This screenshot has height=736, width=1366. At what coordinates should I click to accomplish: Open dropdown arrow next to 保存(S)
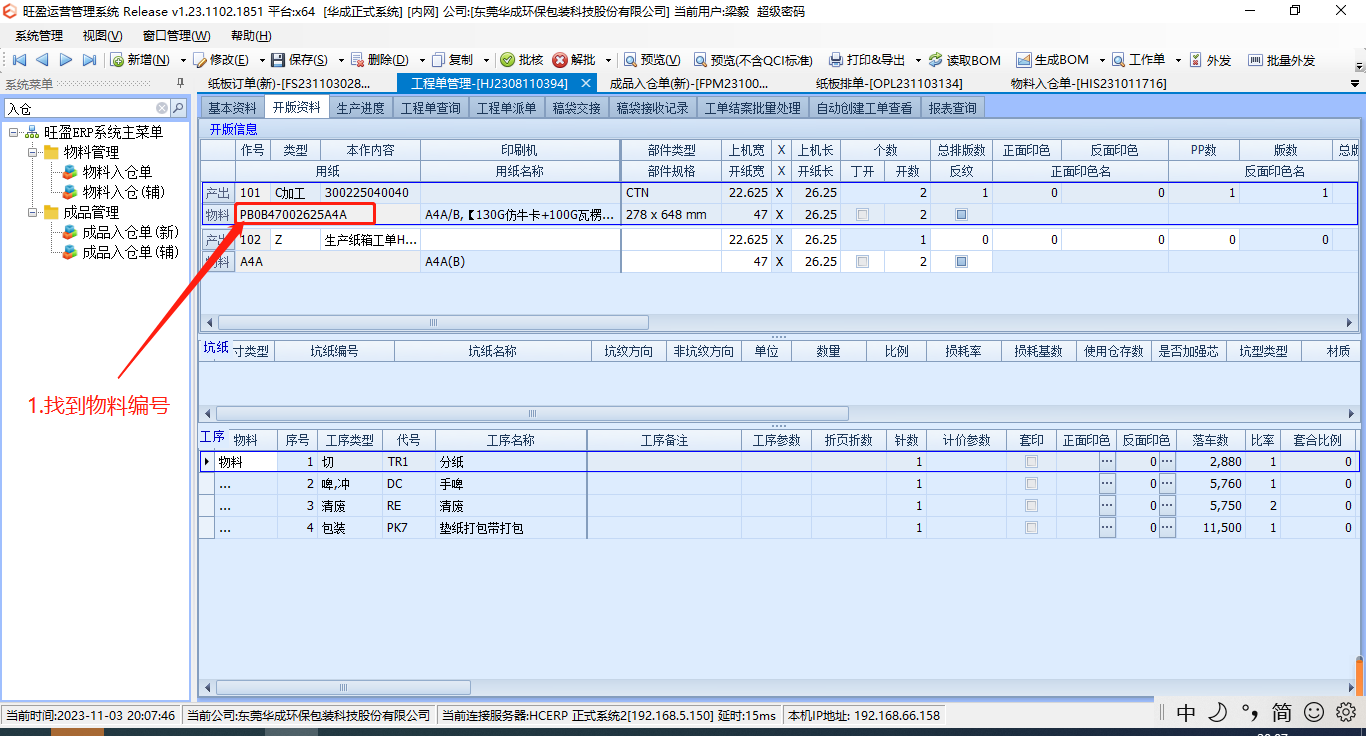pyautogui.click(x=340, y=60)
